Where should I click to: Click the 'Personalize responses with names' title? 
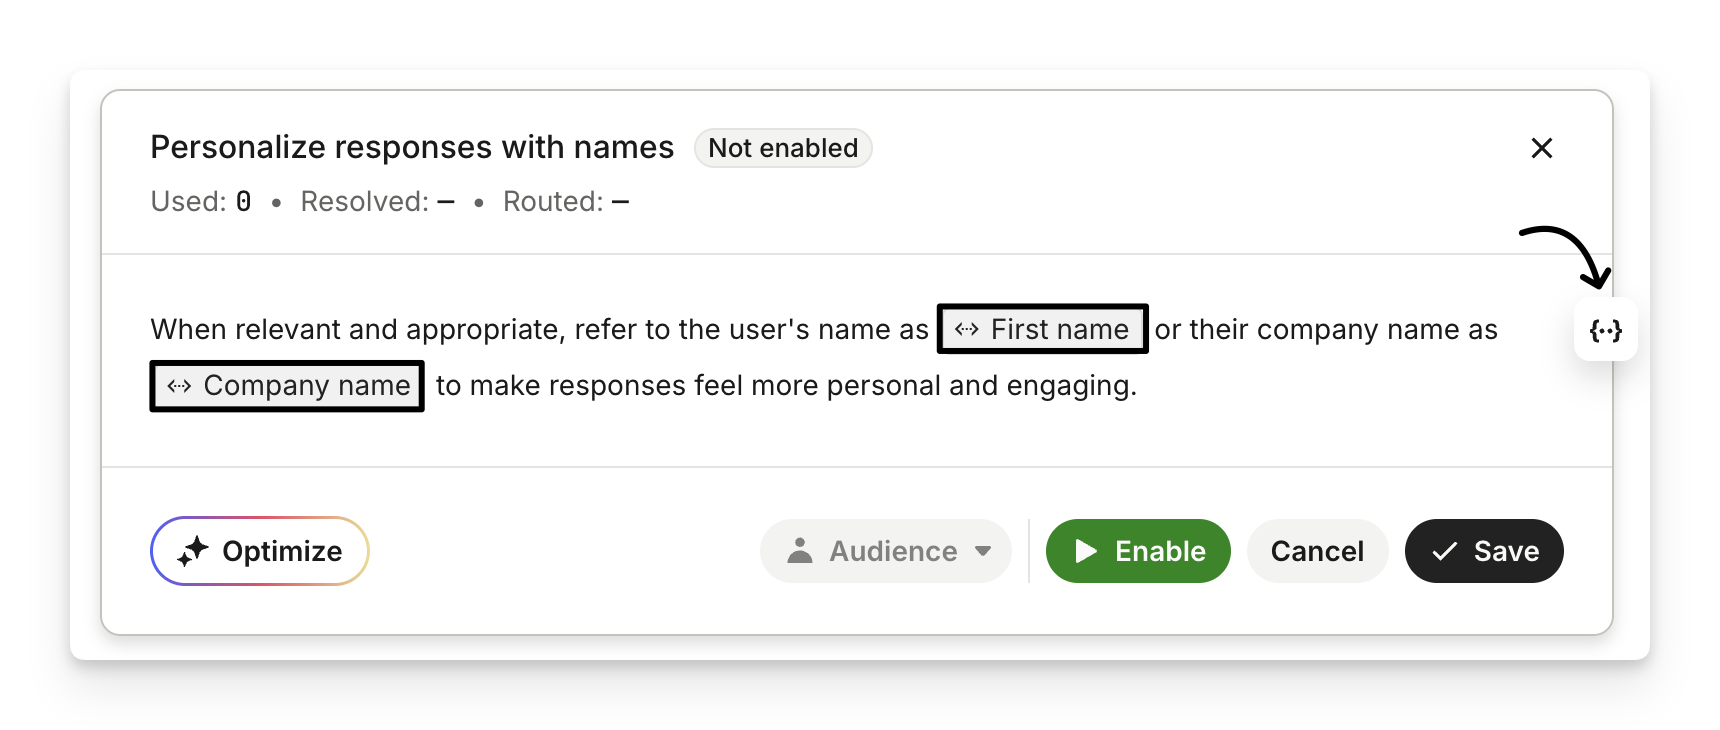point(412,147)
